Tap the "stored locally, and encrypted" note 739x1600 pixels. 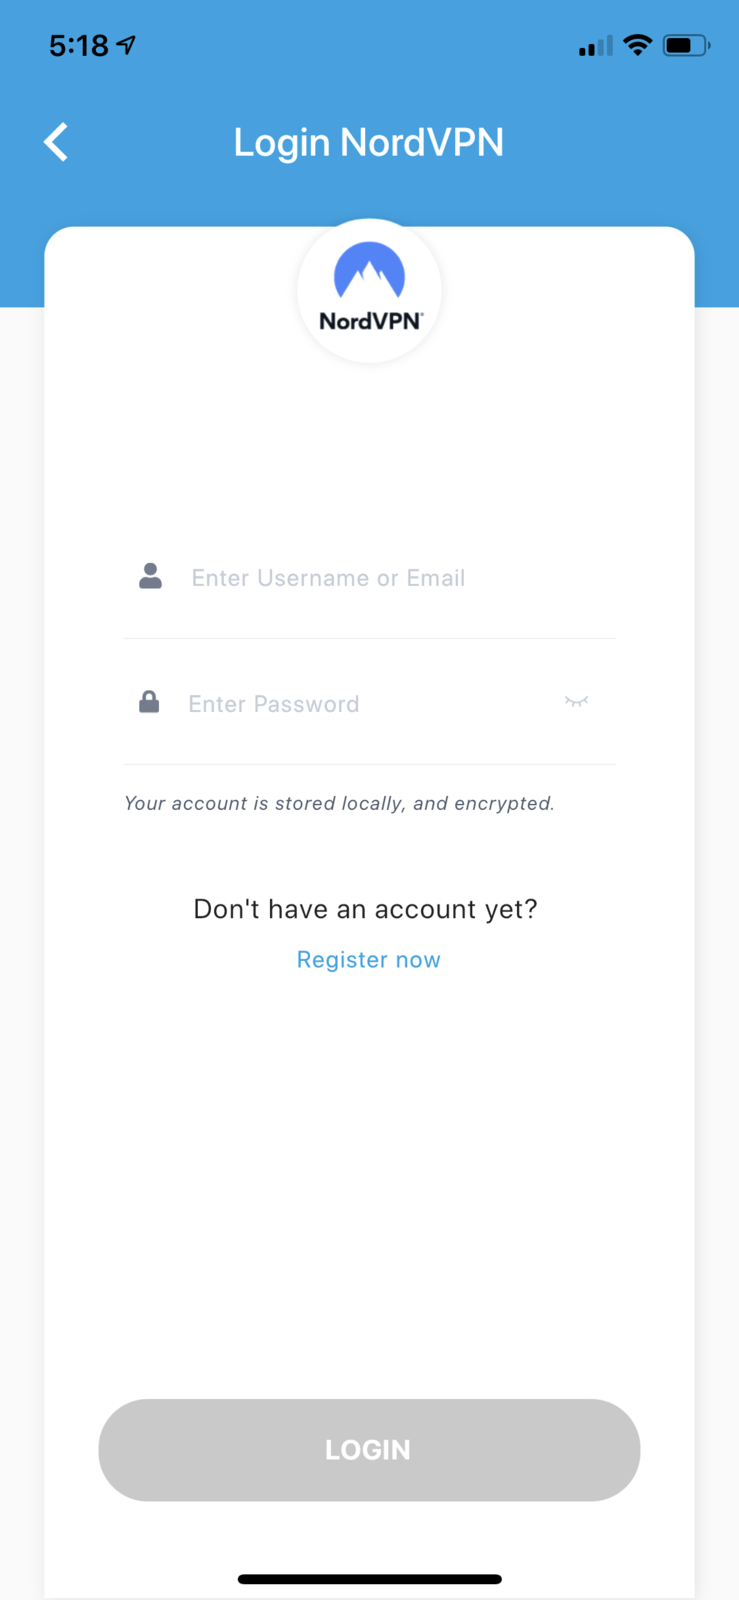pos(339,803)
